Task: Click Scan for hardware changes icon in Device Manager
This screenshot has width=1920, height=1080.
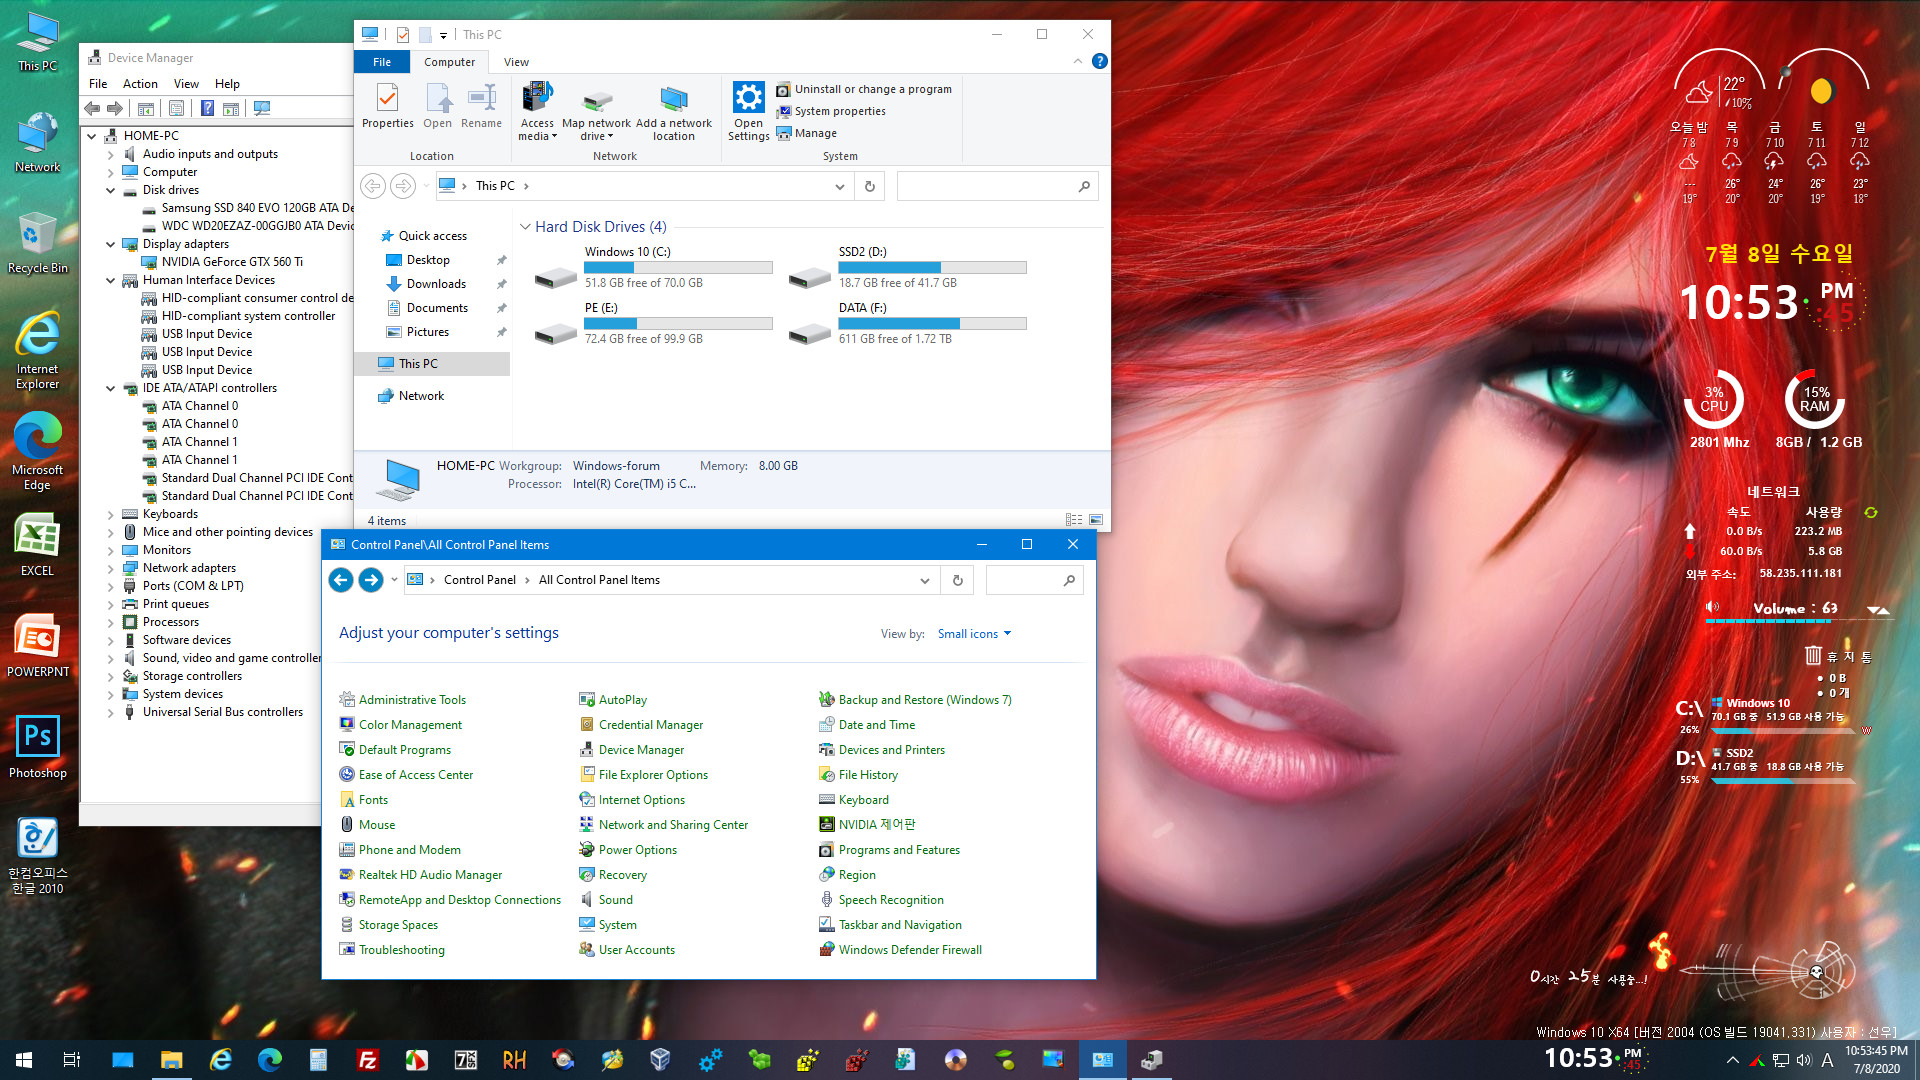Action: (262, 108)
